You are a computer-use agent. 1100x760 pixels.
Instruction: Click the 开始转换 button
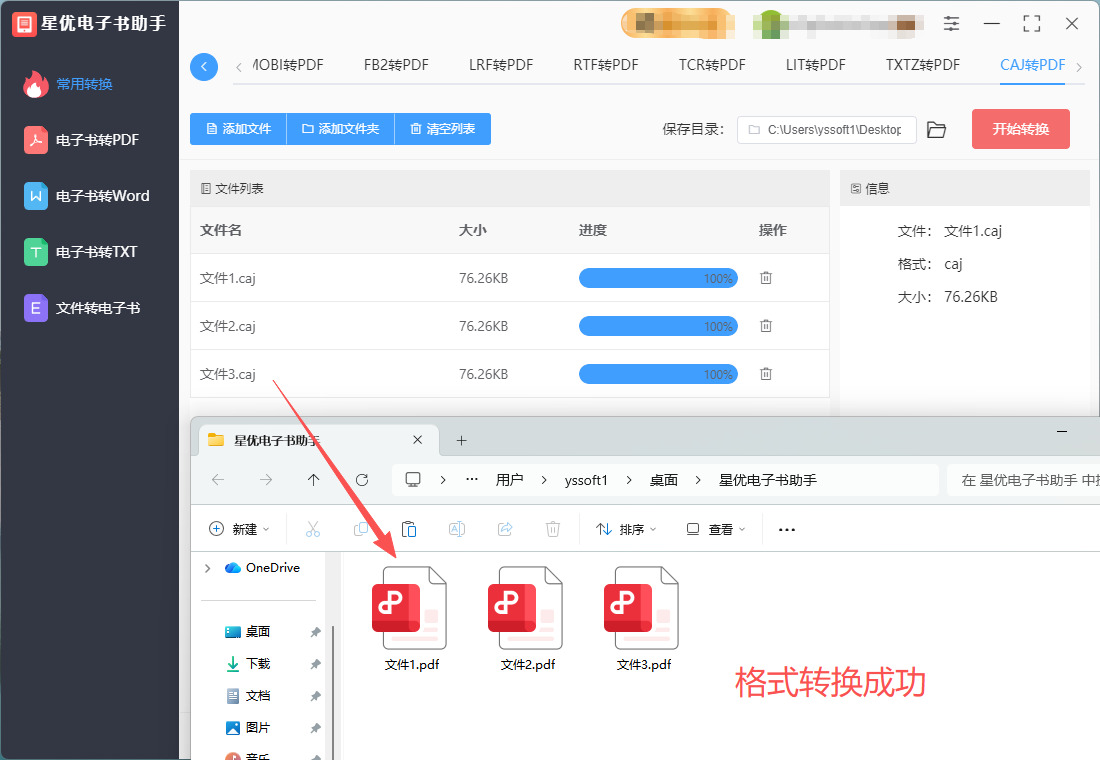click(x=1021, y=129)
